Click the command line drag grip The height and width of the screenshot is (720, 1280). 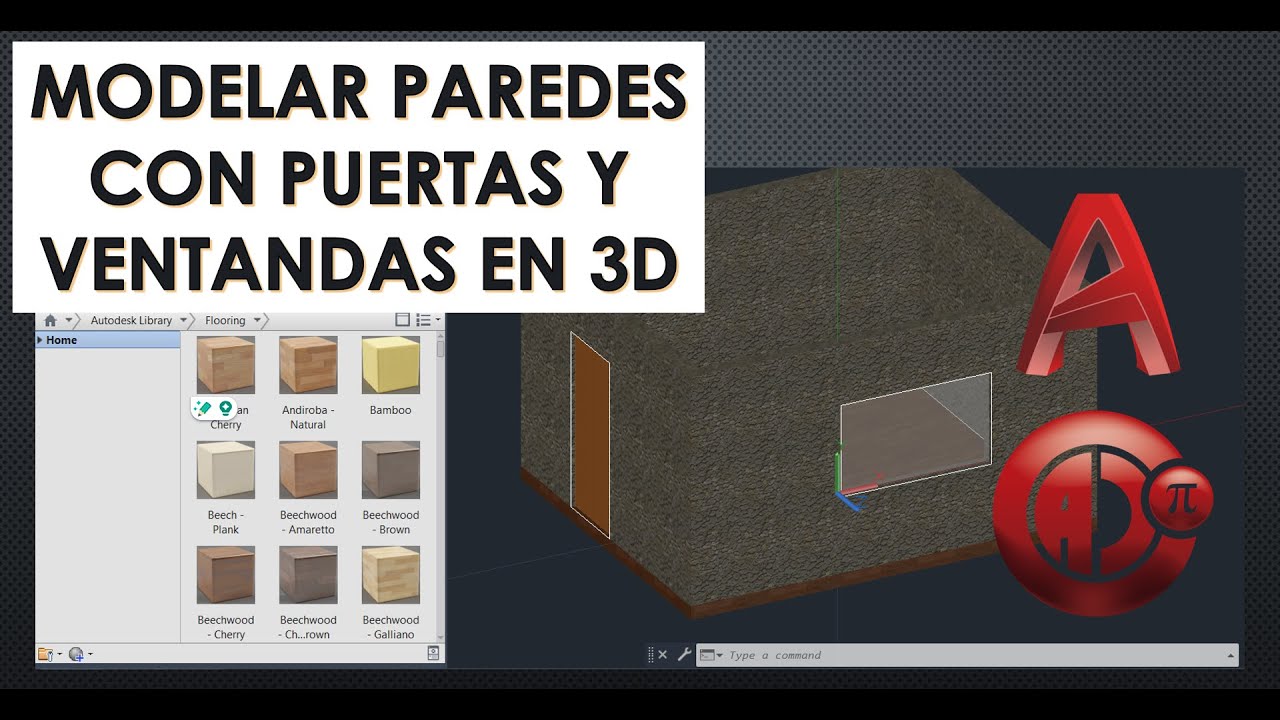click(651, 655)
